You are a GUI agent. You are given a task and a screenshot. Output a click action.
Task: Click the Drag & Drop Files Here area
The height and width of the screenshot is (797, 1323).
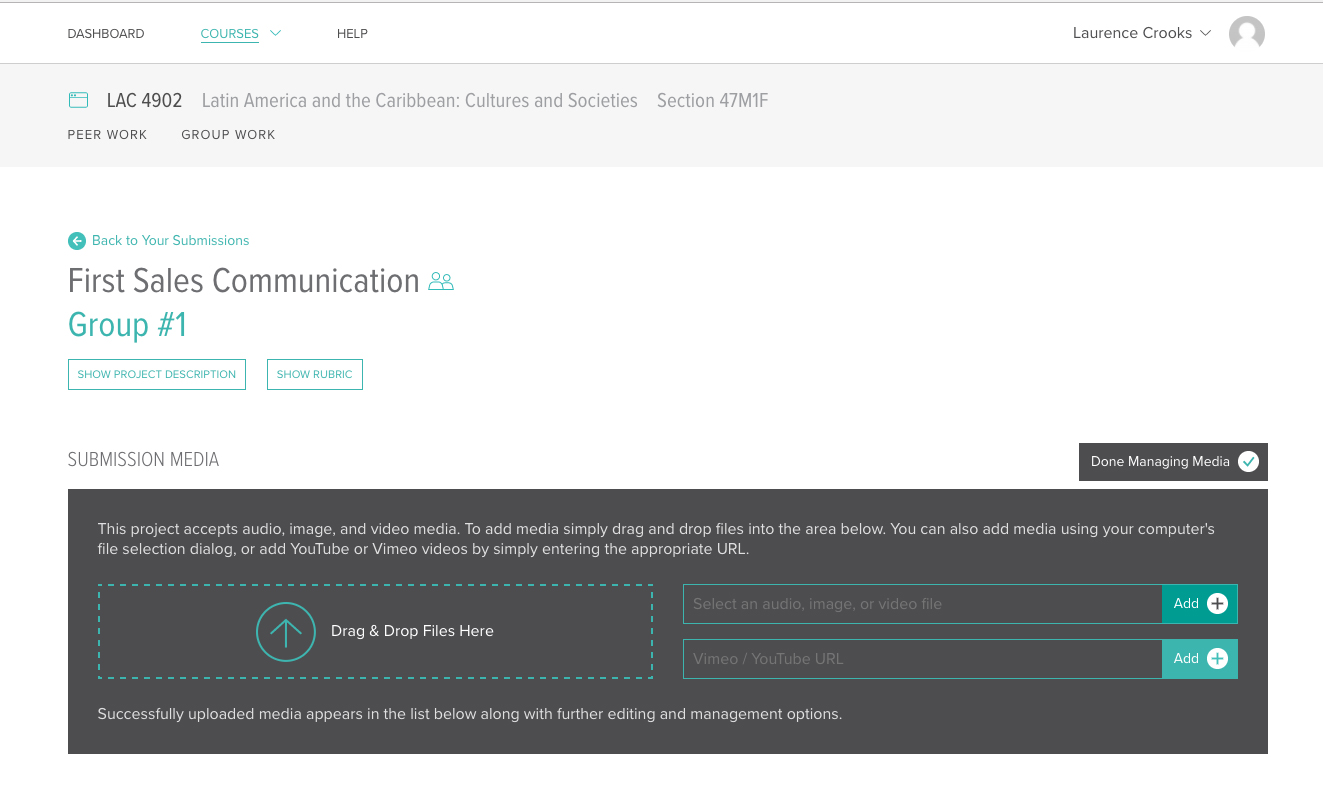tap(375, 632)
